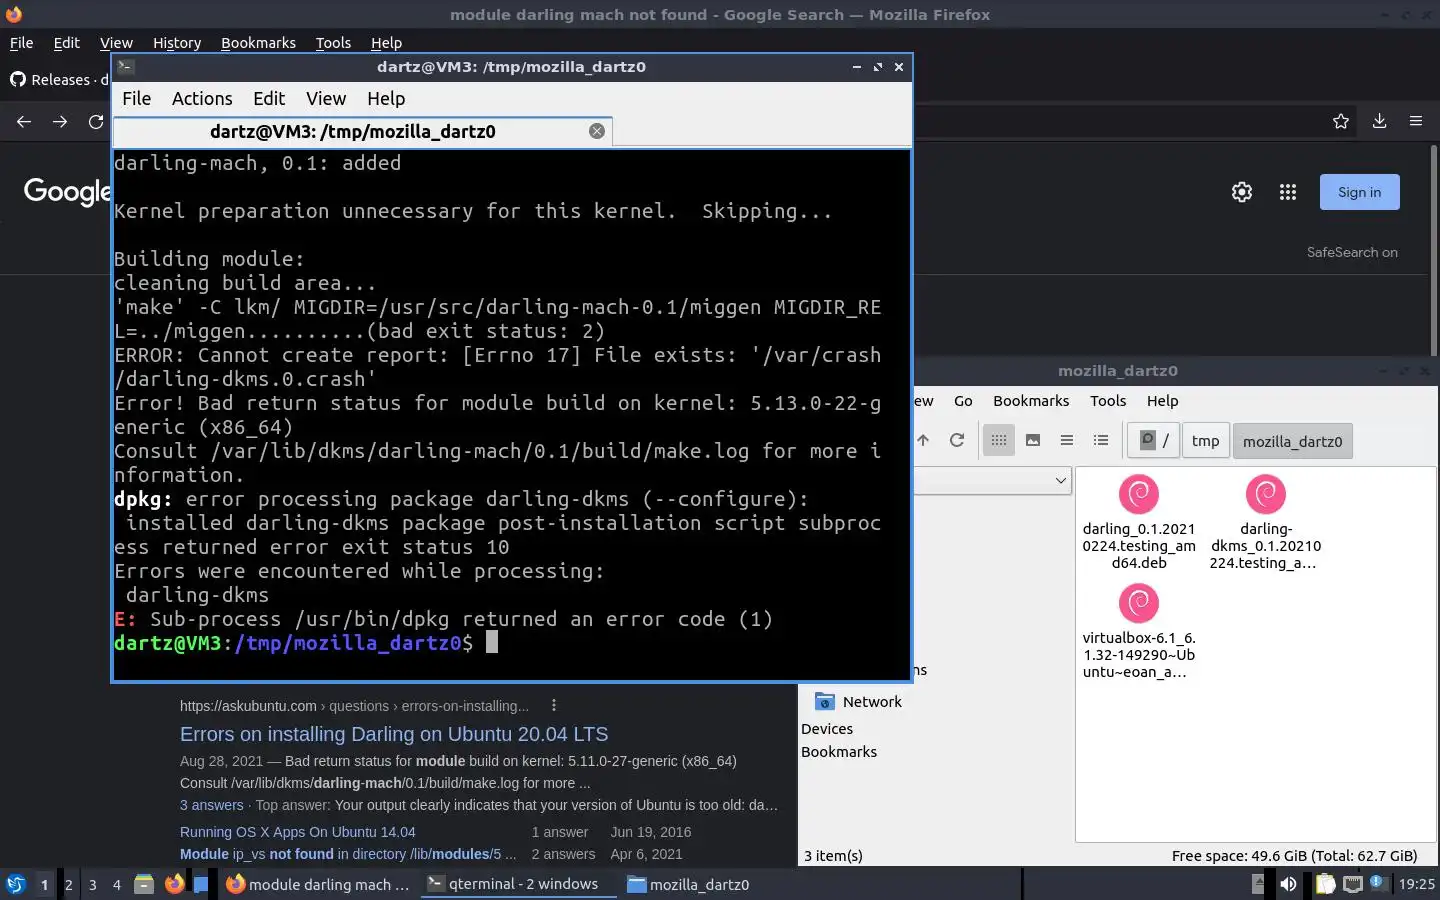Open volume control in system tray
This screenshot has width=1440, height=900.
pos(1288,884)
